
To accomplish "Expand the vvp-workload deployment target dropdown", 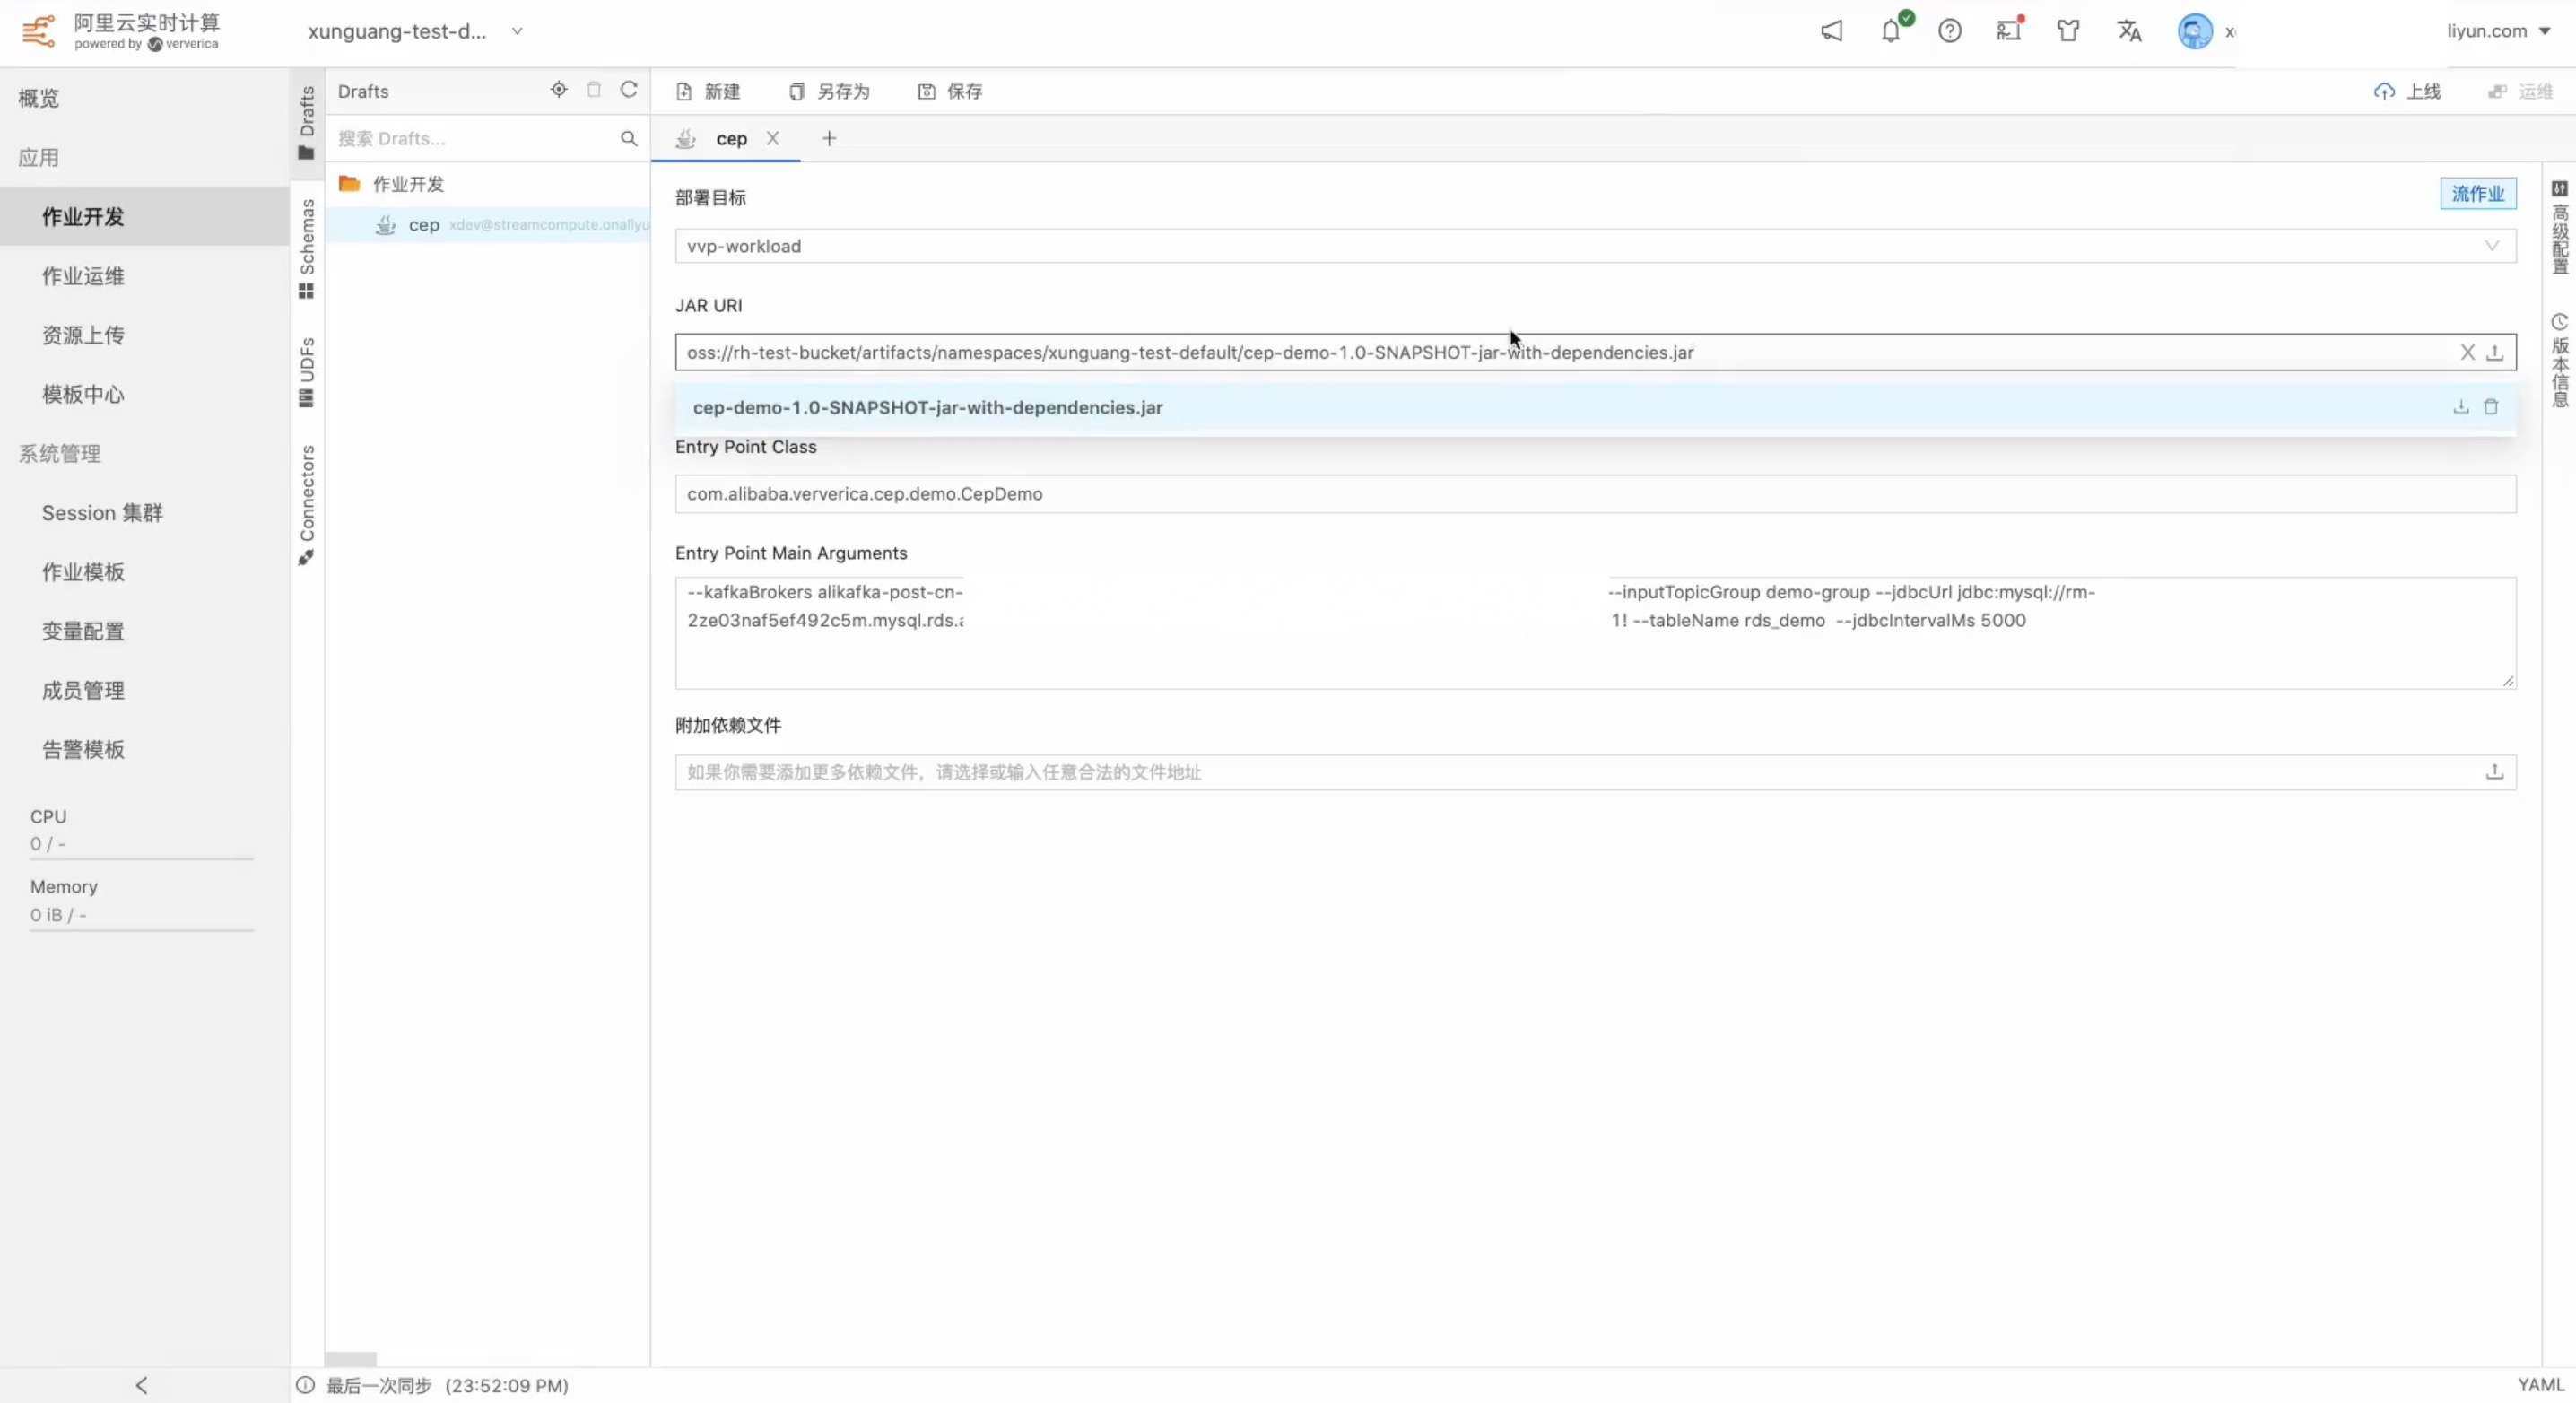I will pyautogui.click(x=2491, y=246).
